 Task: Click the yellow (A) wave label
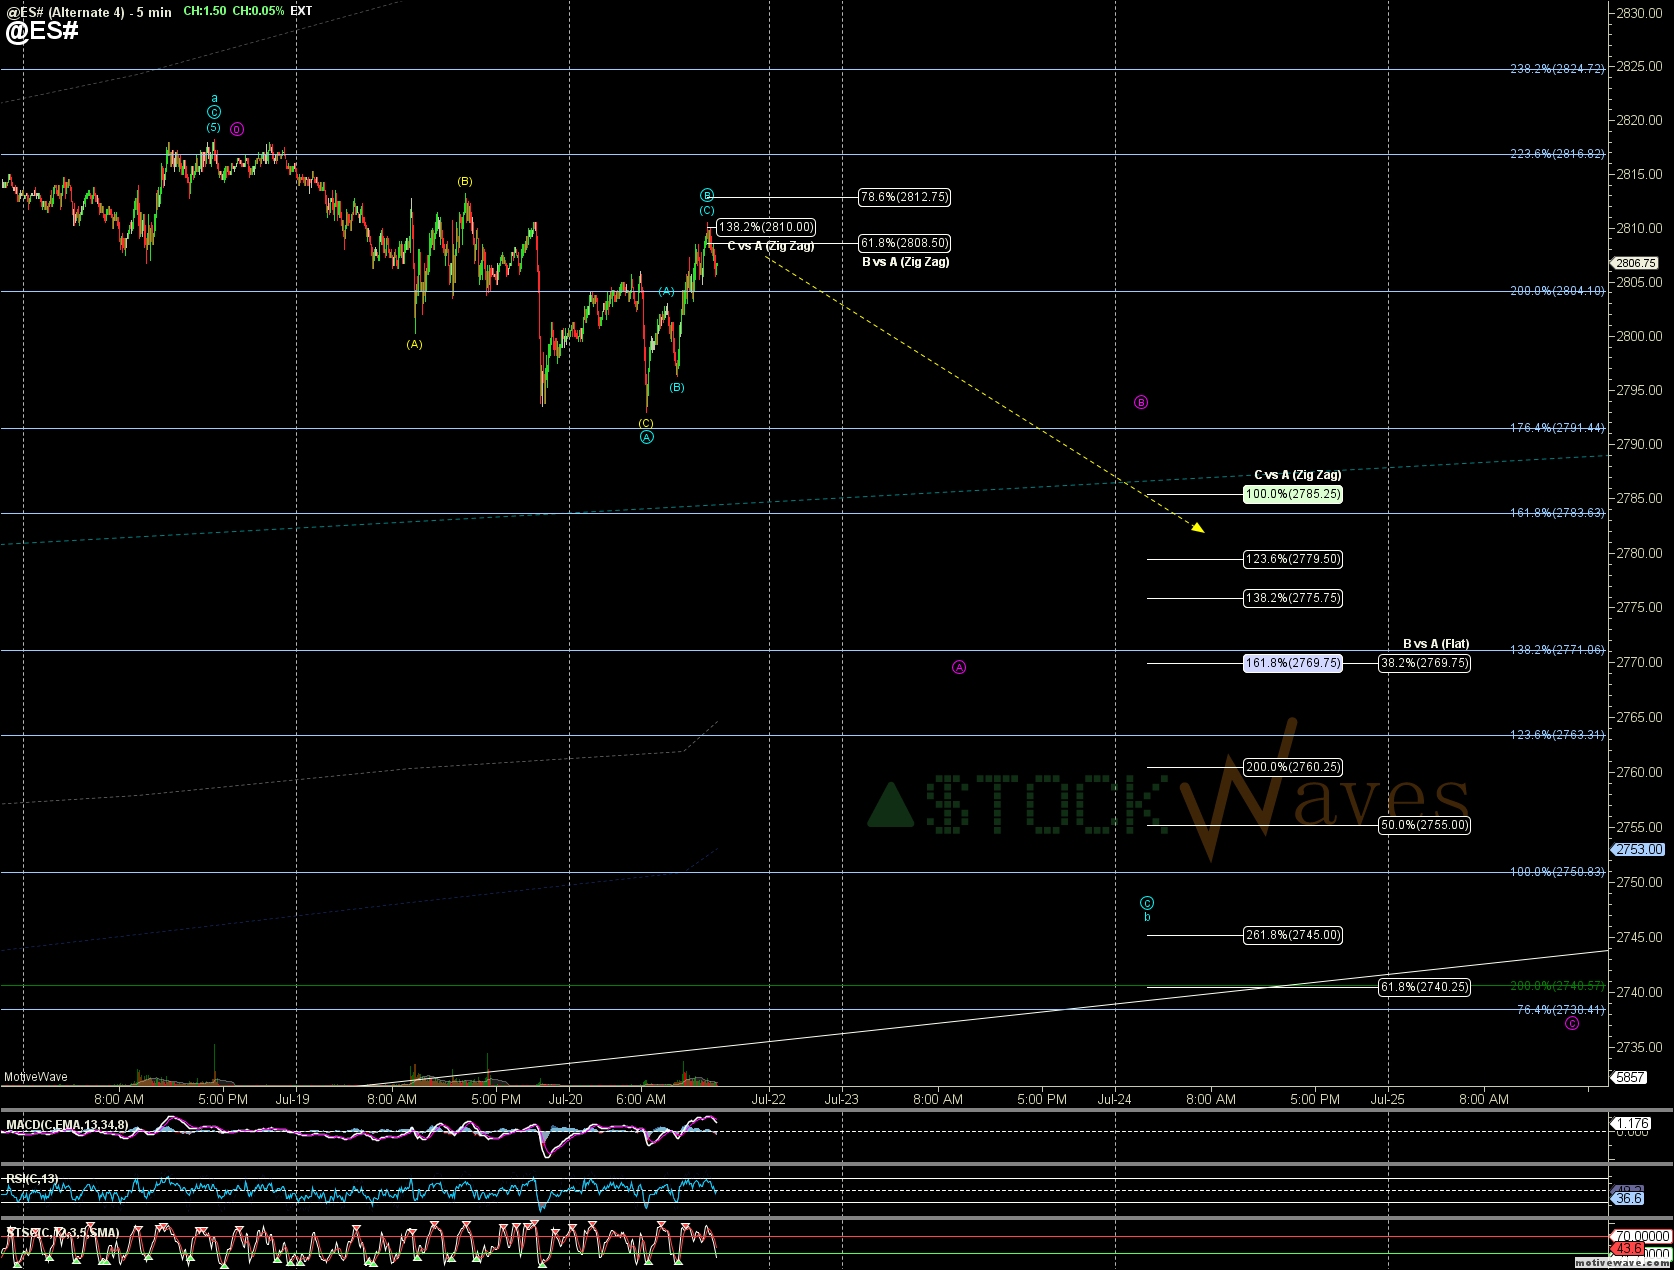[x=414, y=344]
